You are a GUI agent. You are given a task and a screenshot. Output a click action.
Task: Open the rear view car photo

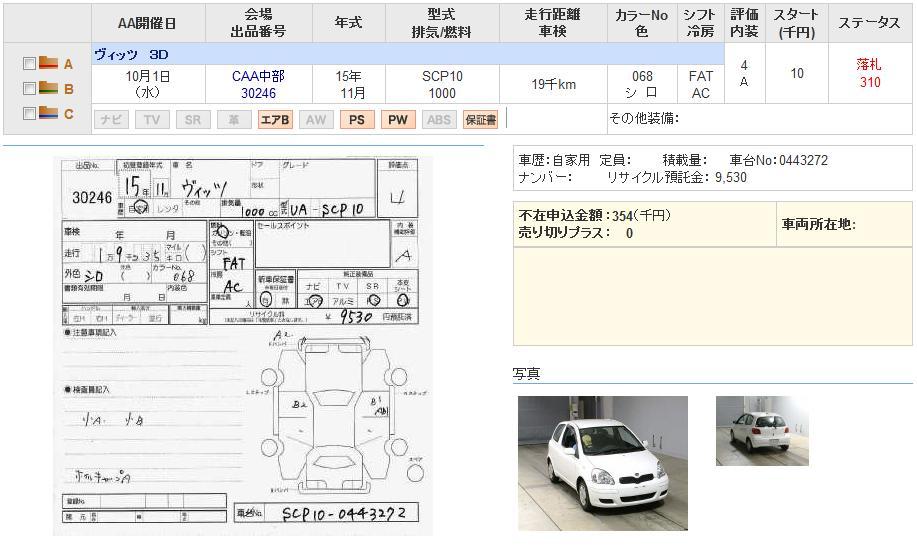pos(762,431)
